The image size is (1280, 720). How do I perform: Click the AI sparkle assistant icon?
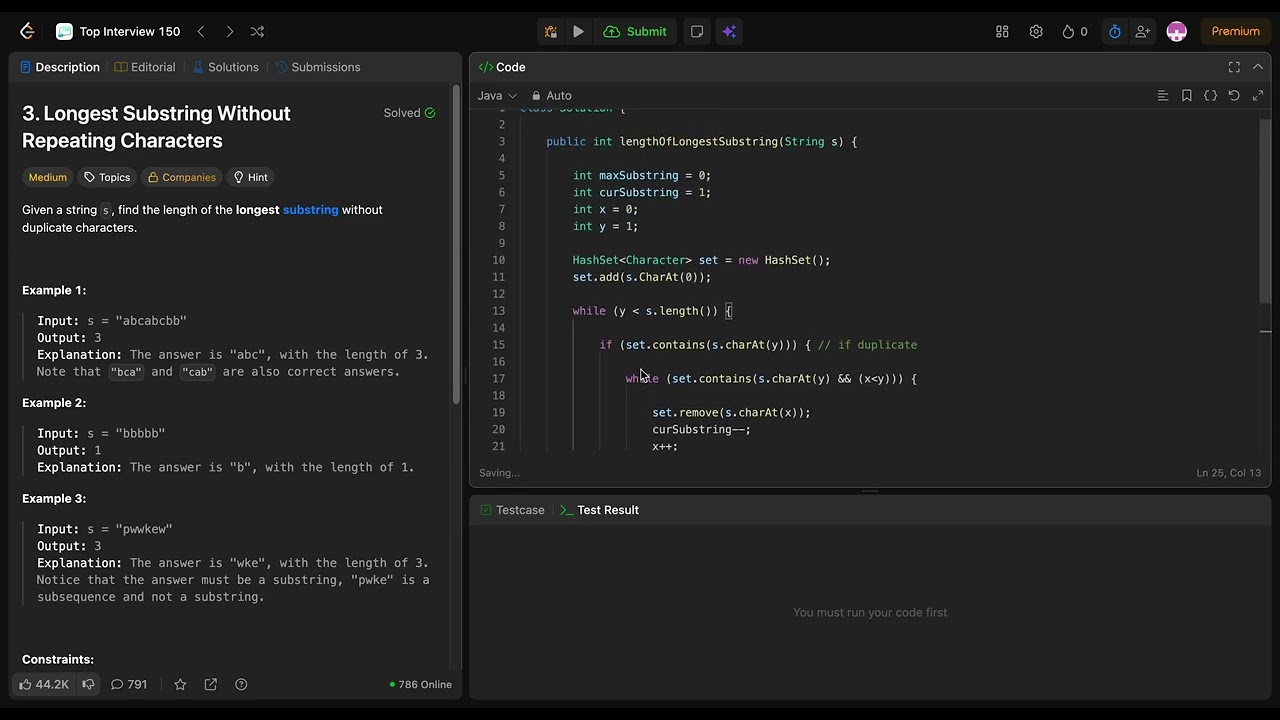click(729, 31)
